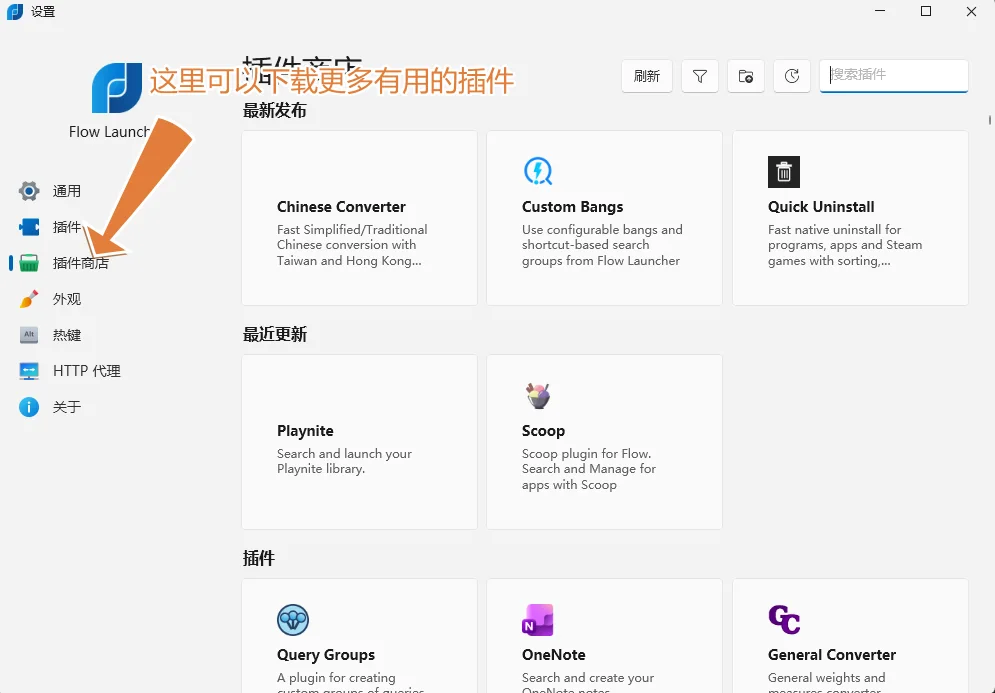Open the 关于 page
This screenshot has width=995, height=693.
tap(67, 407)
